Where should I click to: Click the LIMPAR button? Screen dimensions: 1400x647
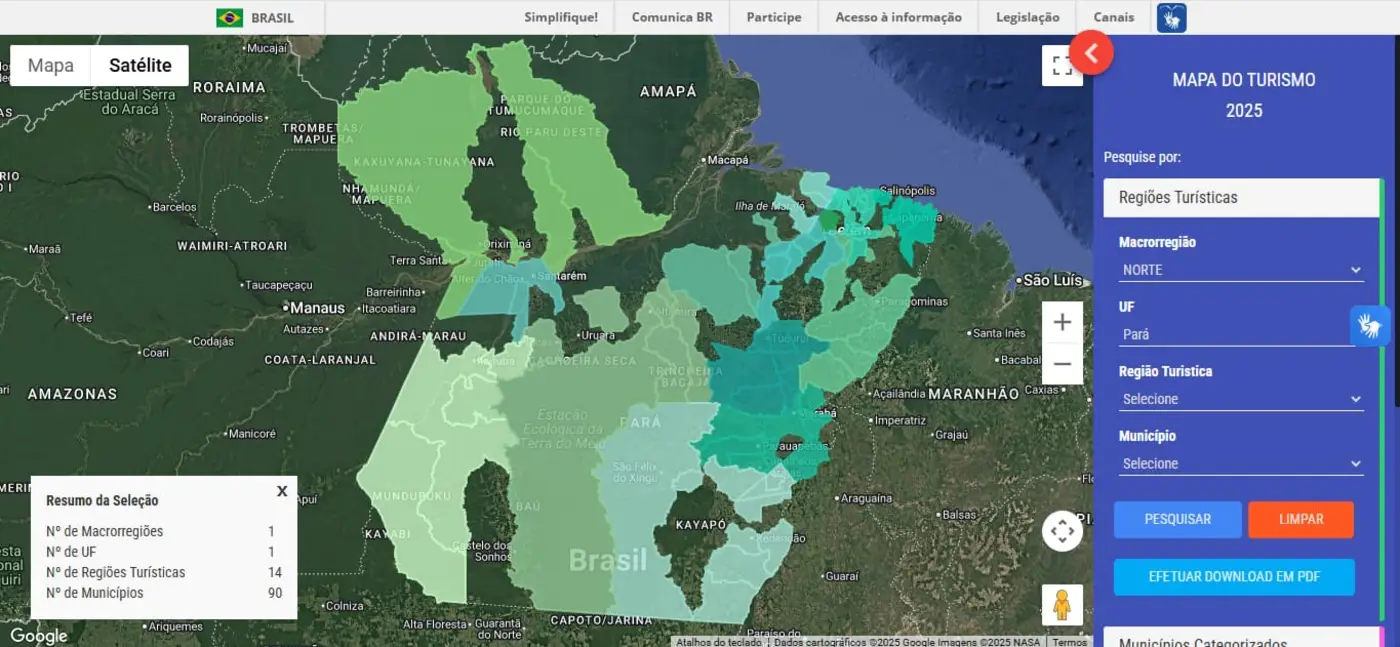pos(1300,520)
